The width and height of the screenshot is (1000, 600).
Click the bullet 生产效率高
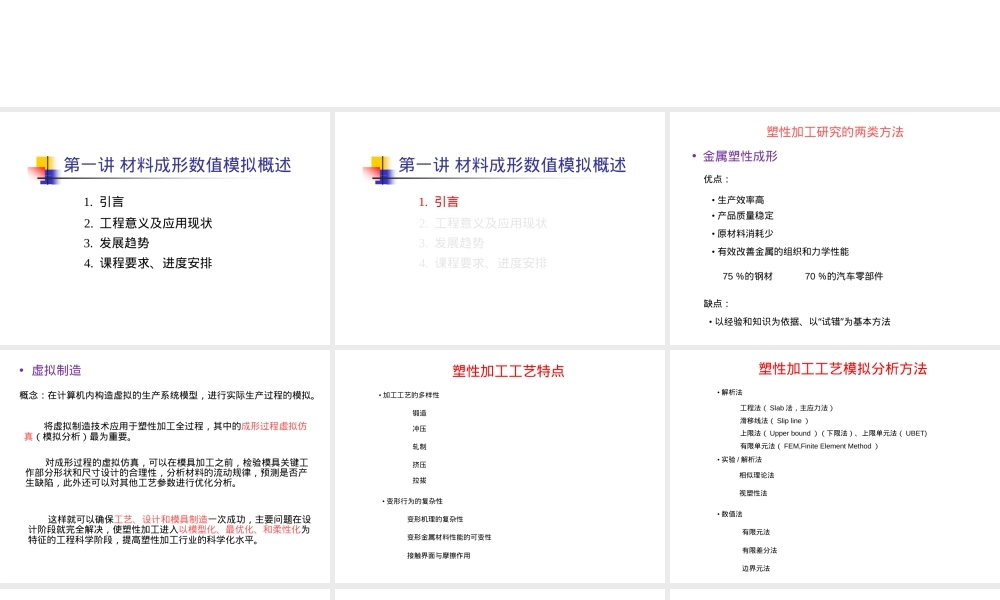(740, 200)
